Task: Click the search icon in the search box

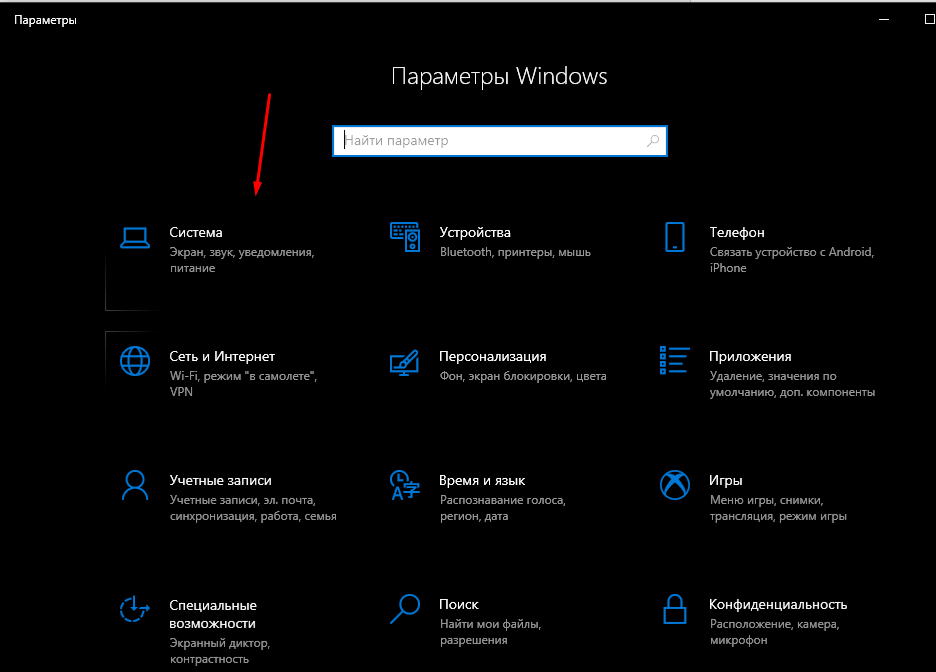Action: pos(653,141)
